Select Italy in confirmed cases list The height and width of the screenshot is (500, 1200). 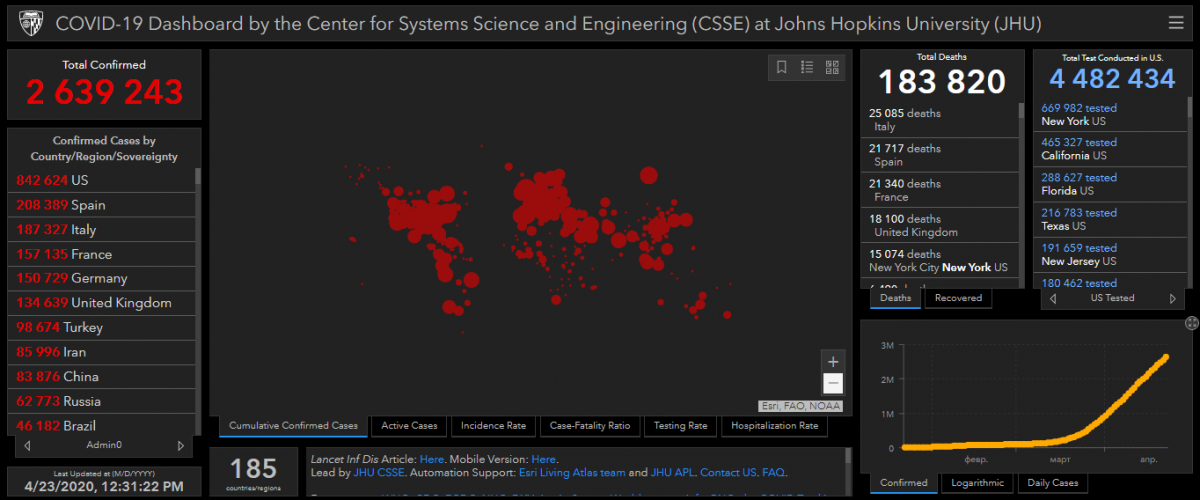100,229
